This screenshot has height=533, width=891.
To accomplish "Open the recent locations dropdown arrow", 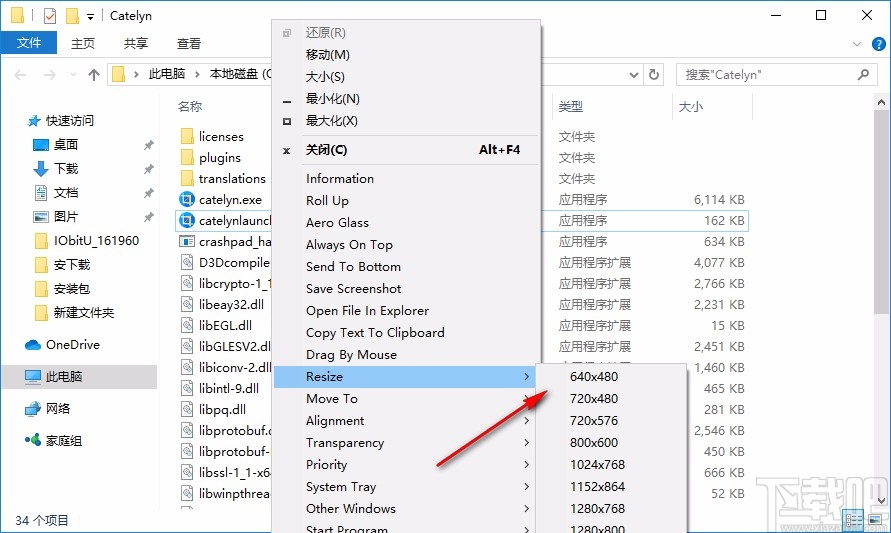I will [73, 74].
